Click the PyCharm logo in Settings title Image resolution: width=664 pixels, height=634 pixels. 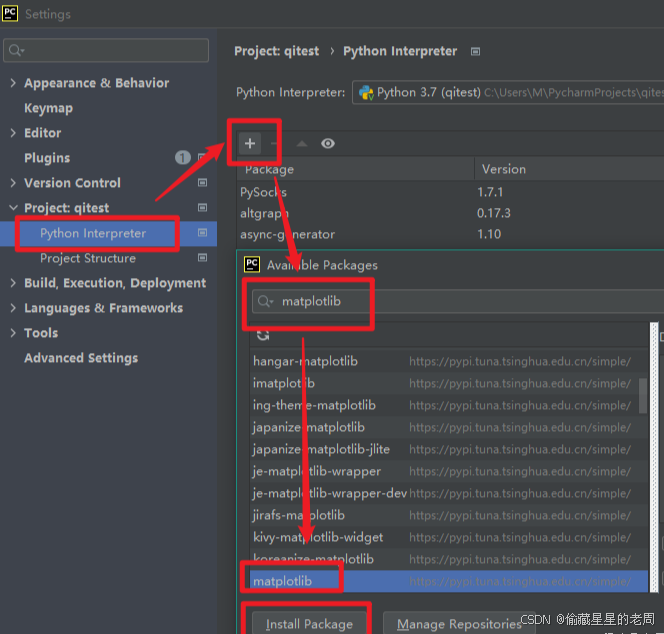(10, 14)
